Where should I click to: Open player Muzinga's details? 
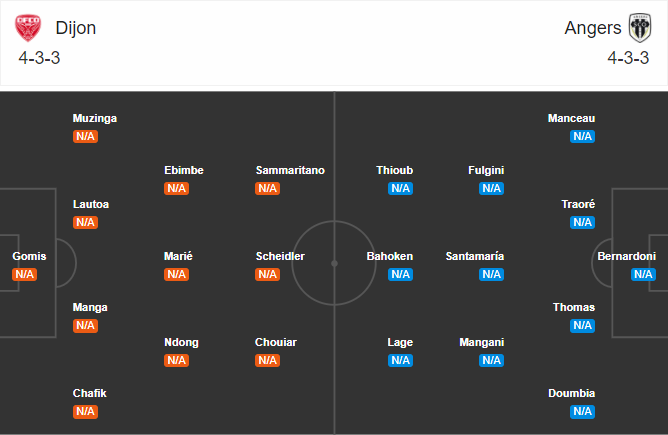coord(95,118)
